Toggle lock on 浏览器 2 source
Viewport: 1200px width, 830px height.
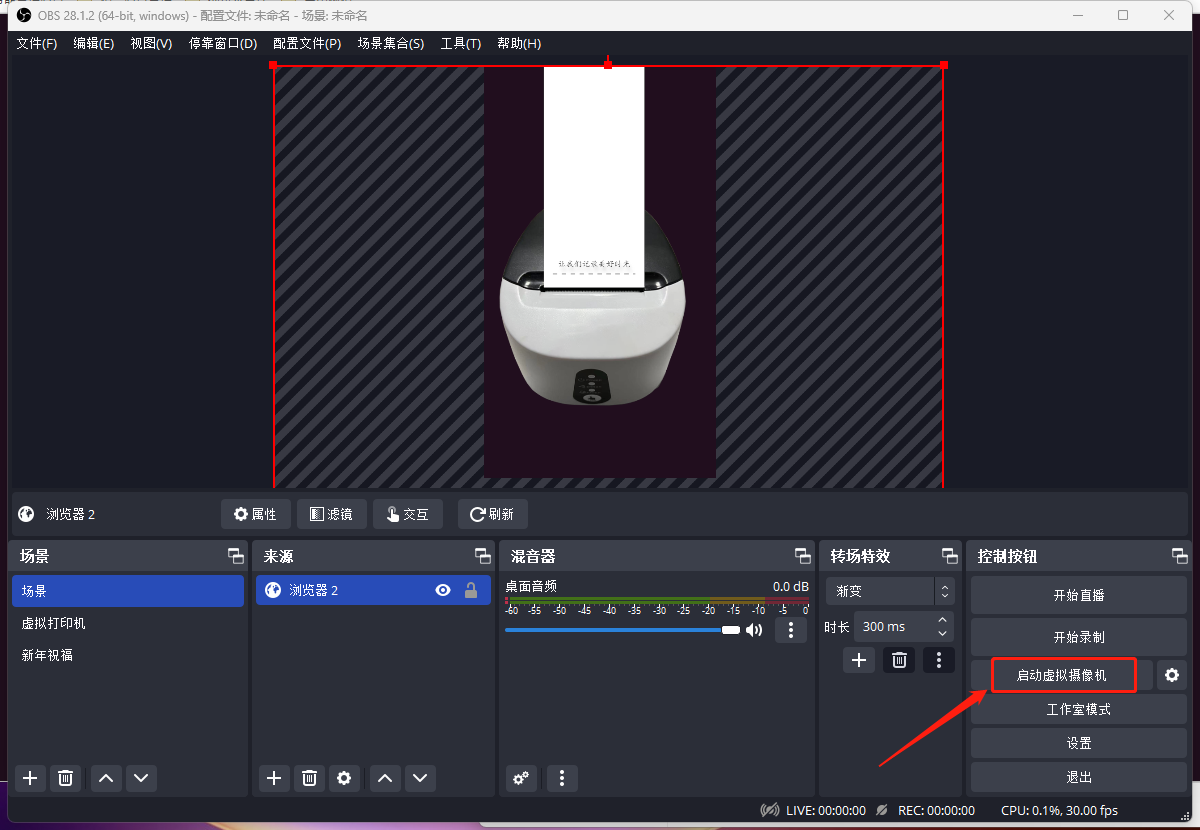tap(470, 591)
